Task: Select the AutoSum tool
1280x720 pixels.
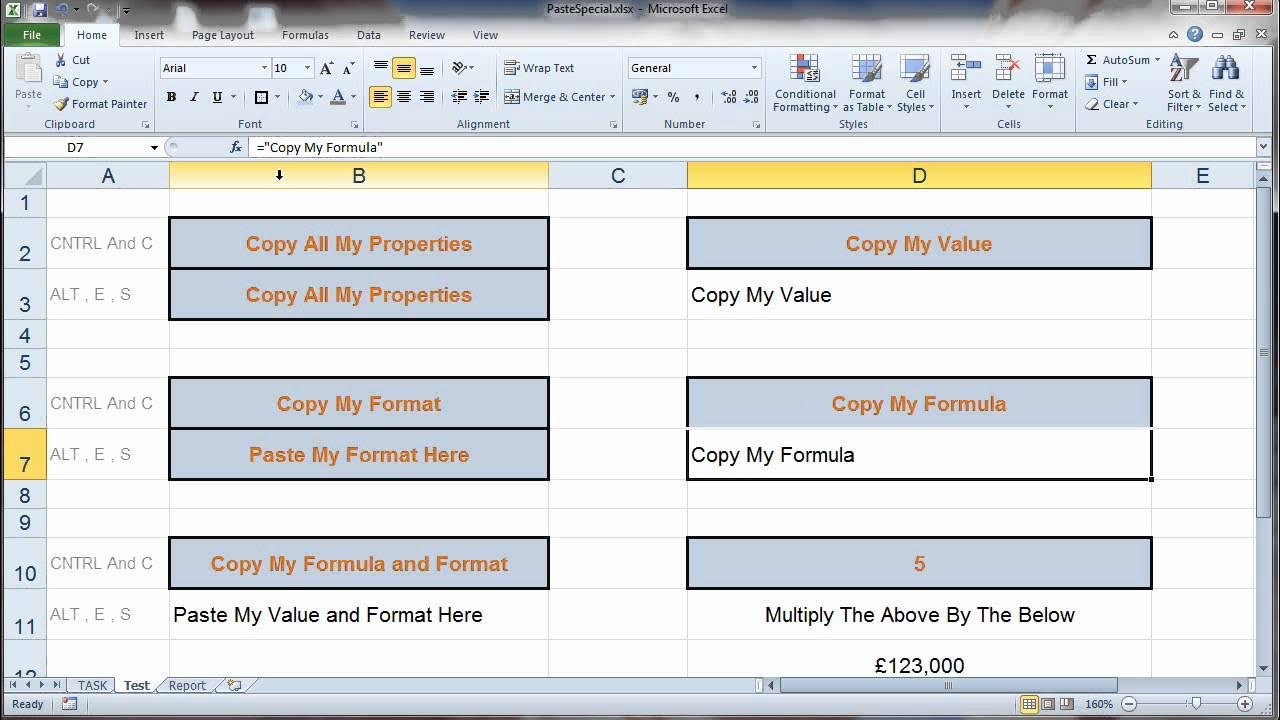Action: (1119, 59)
